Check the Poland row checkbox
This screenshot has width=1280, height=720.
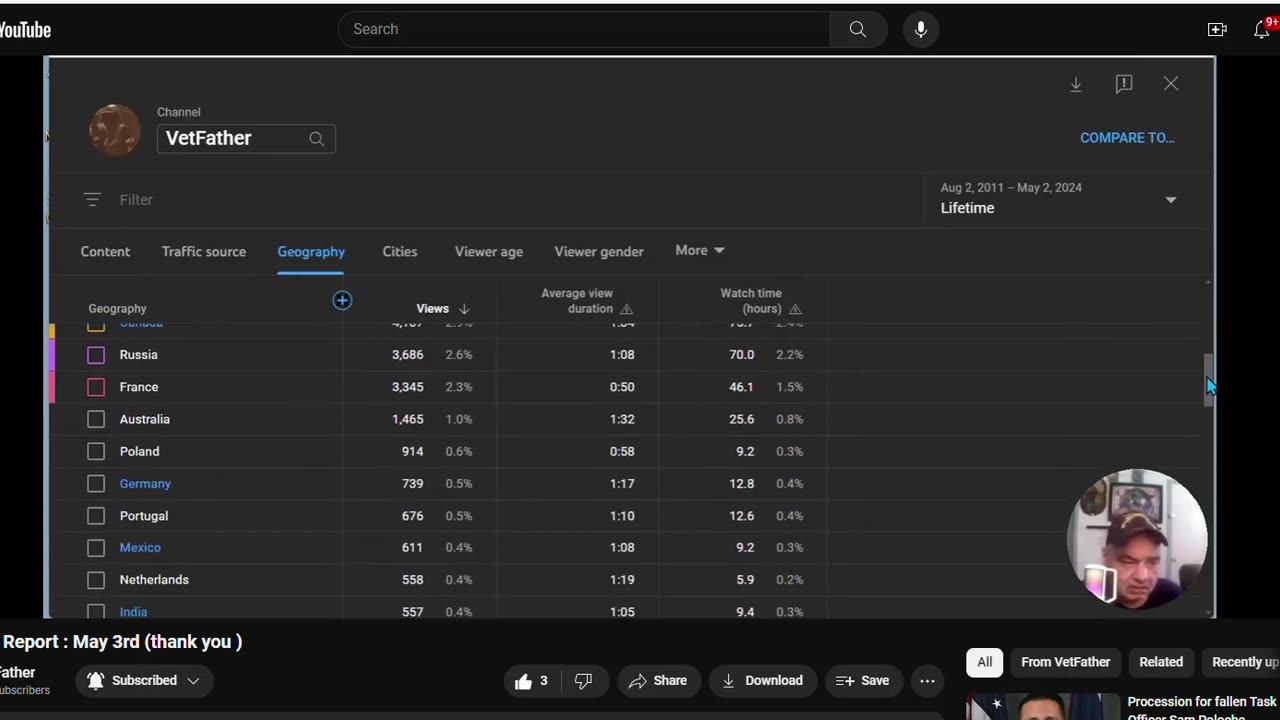coord(96,451)
